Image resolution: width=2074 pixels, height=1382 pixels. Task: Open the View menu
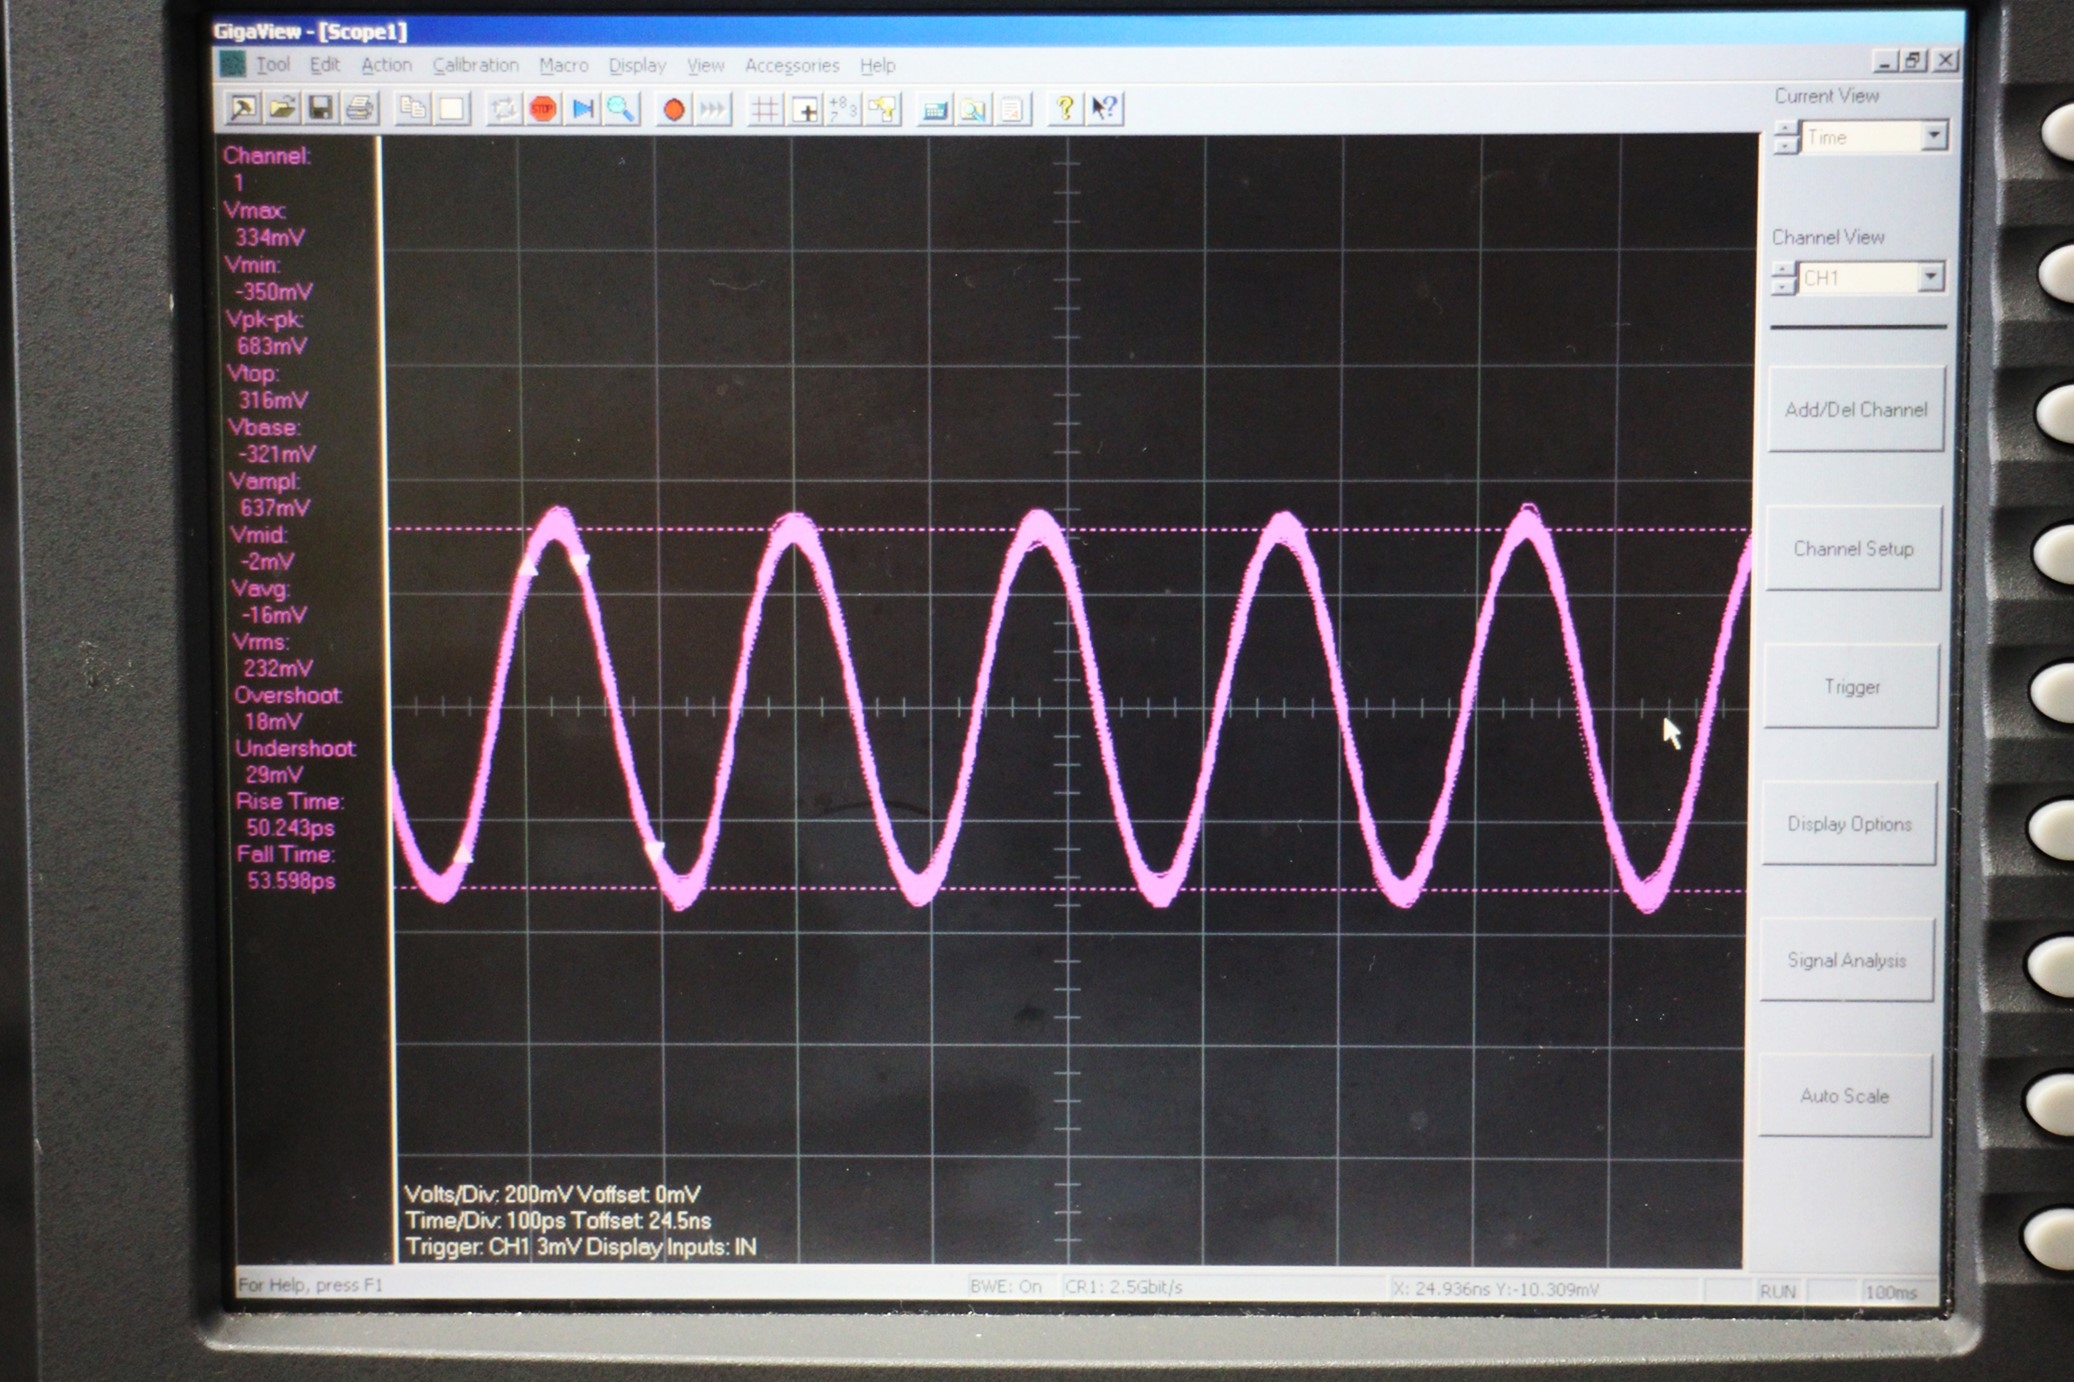705,65
